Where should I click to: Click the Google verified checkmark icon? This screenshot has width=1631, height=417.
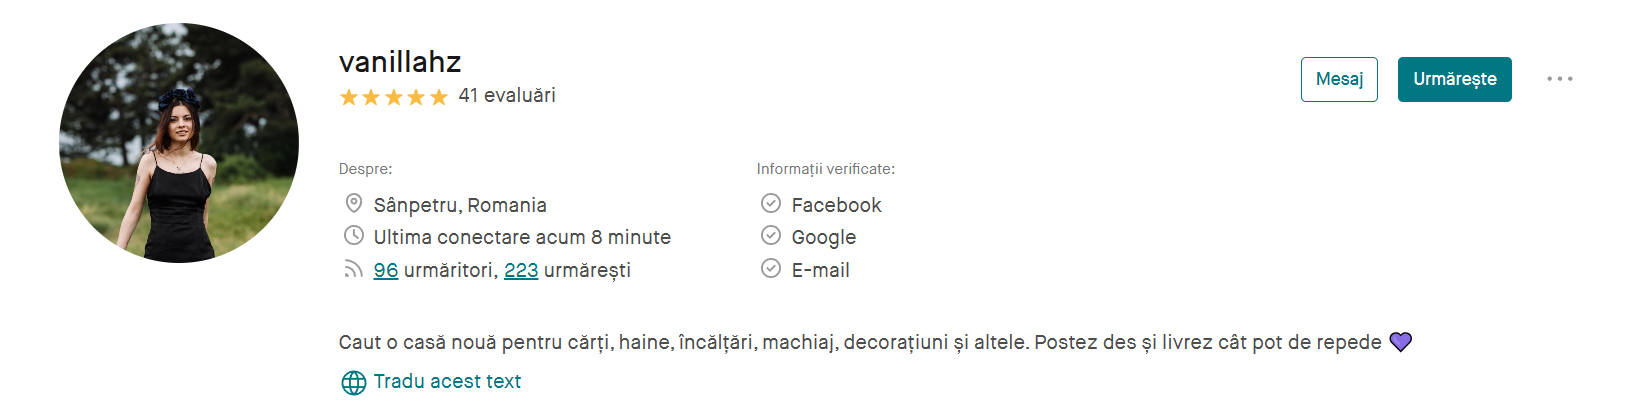point(771,236)
